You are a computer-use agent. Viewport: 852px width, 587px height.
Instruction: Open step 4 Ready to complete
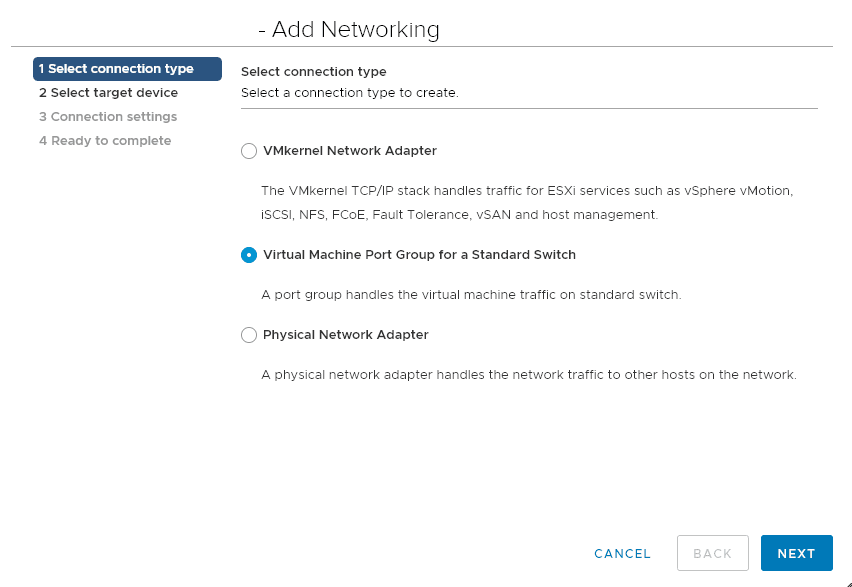(x=105, y=141)
